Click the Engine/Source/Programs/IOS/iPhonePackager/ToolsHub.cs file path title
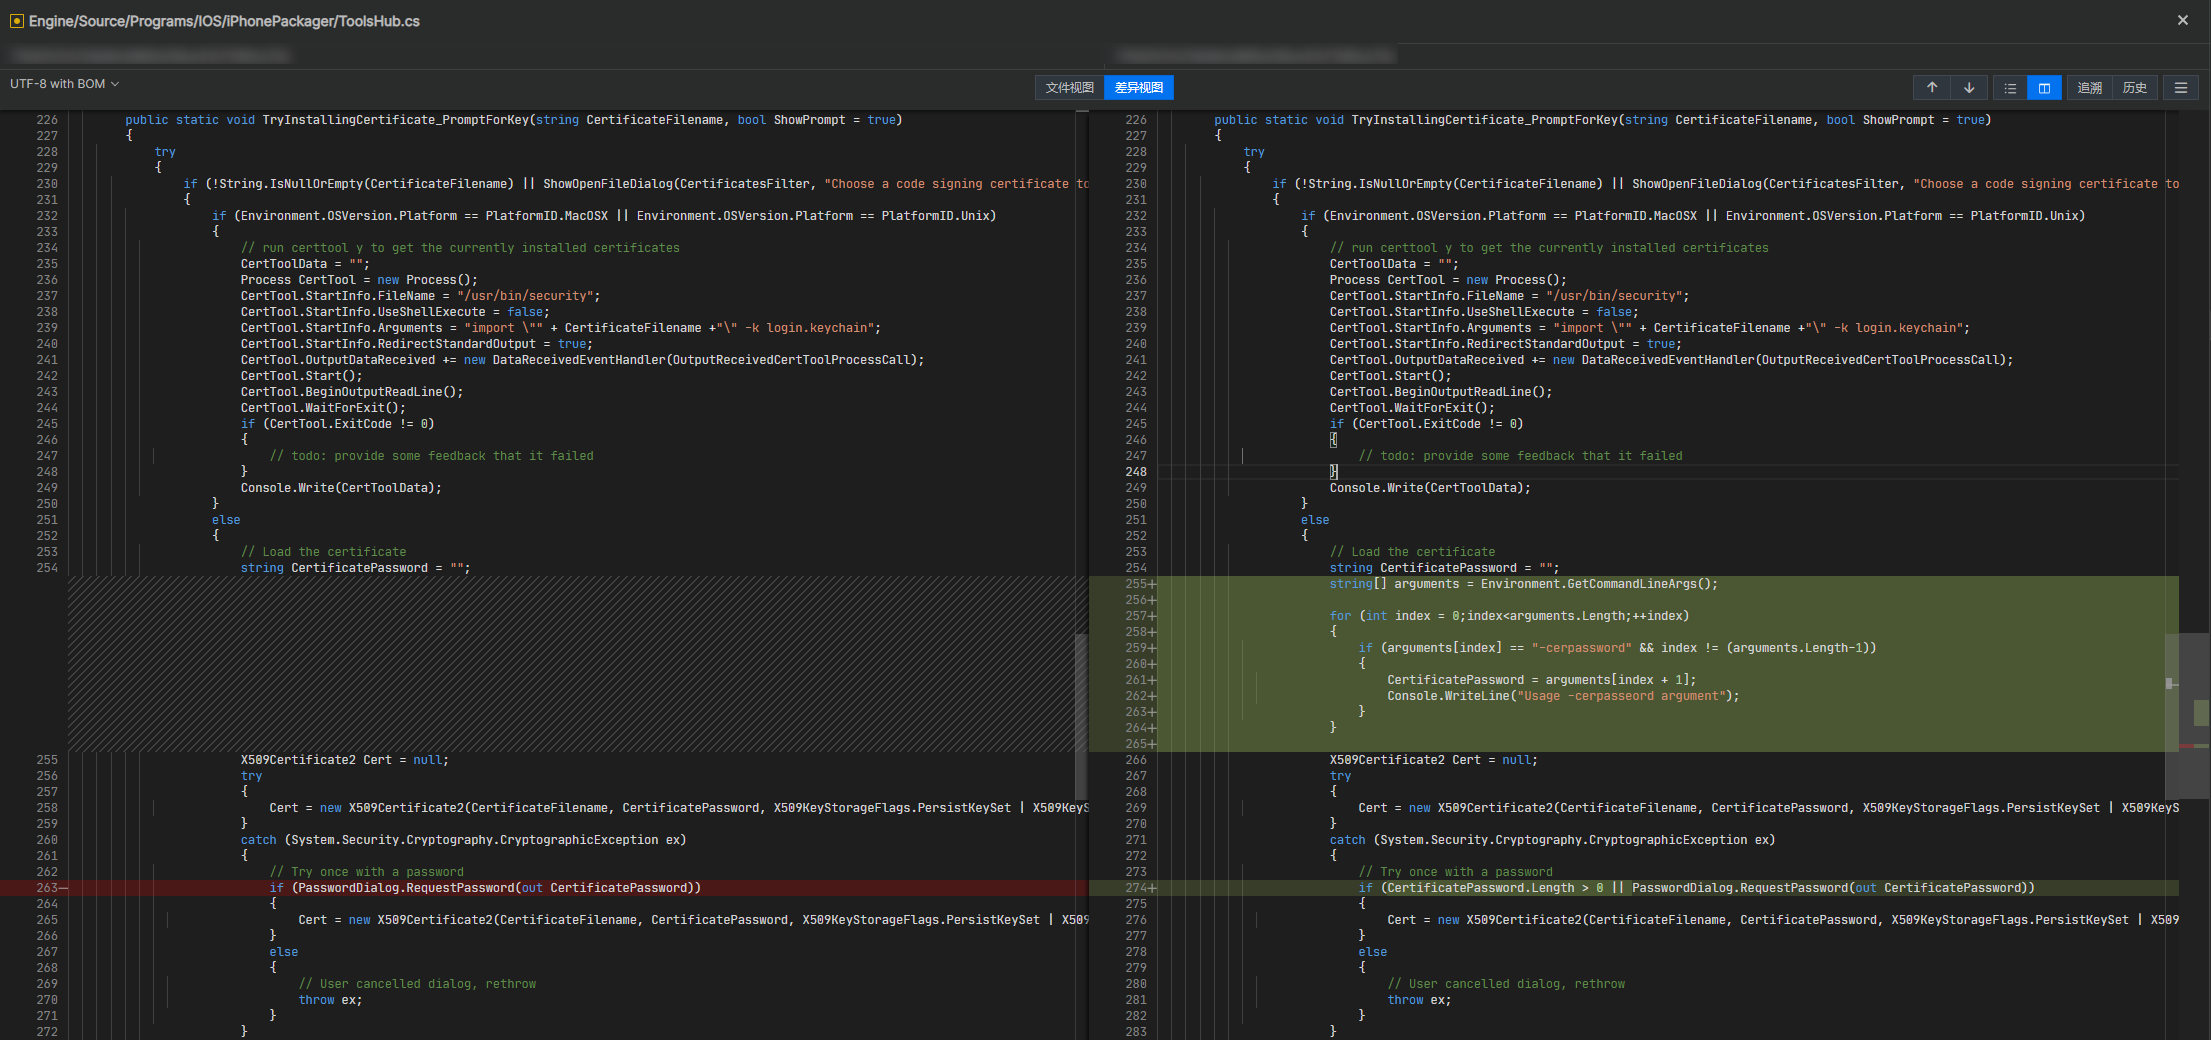 click(224, 21)
